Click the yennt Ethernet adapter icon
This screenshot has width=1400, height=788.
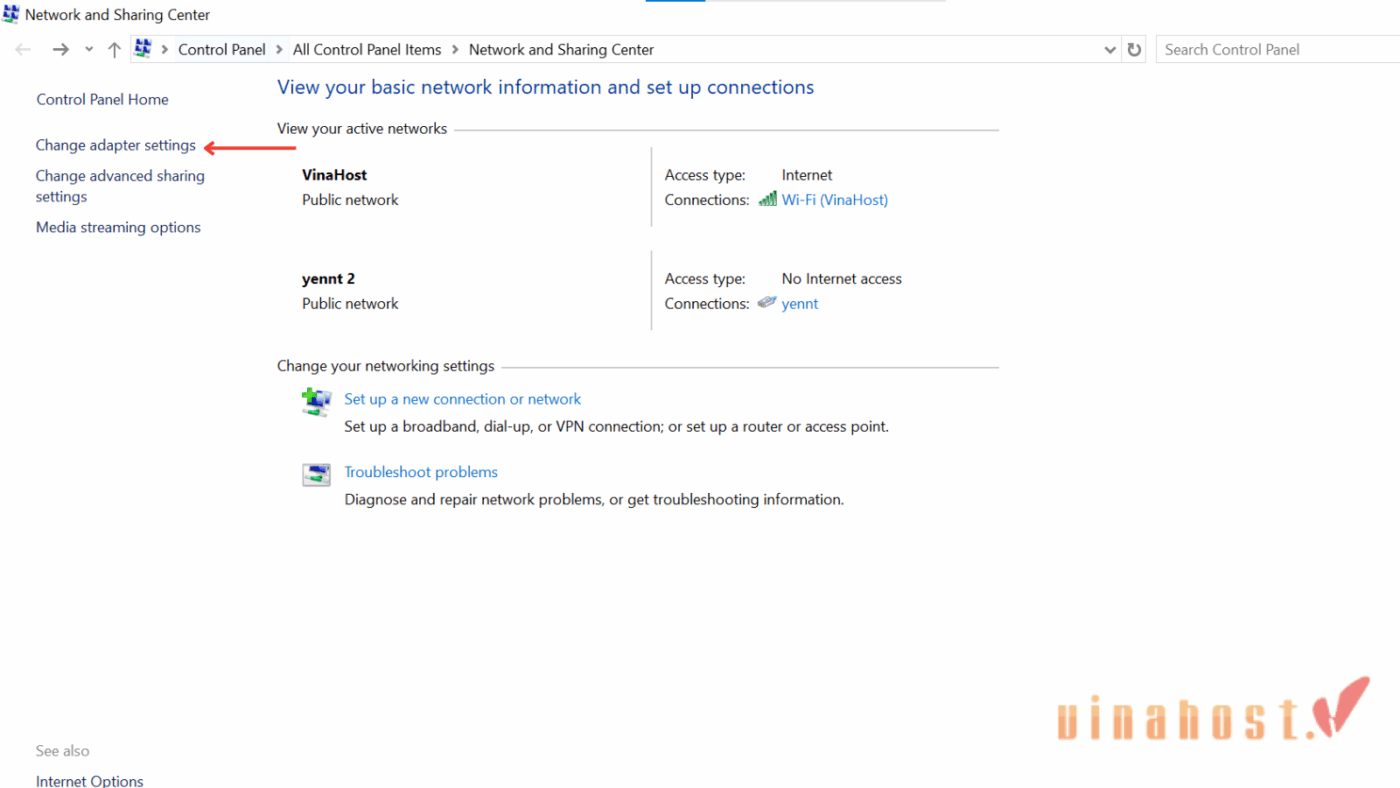tap(767, 303)
